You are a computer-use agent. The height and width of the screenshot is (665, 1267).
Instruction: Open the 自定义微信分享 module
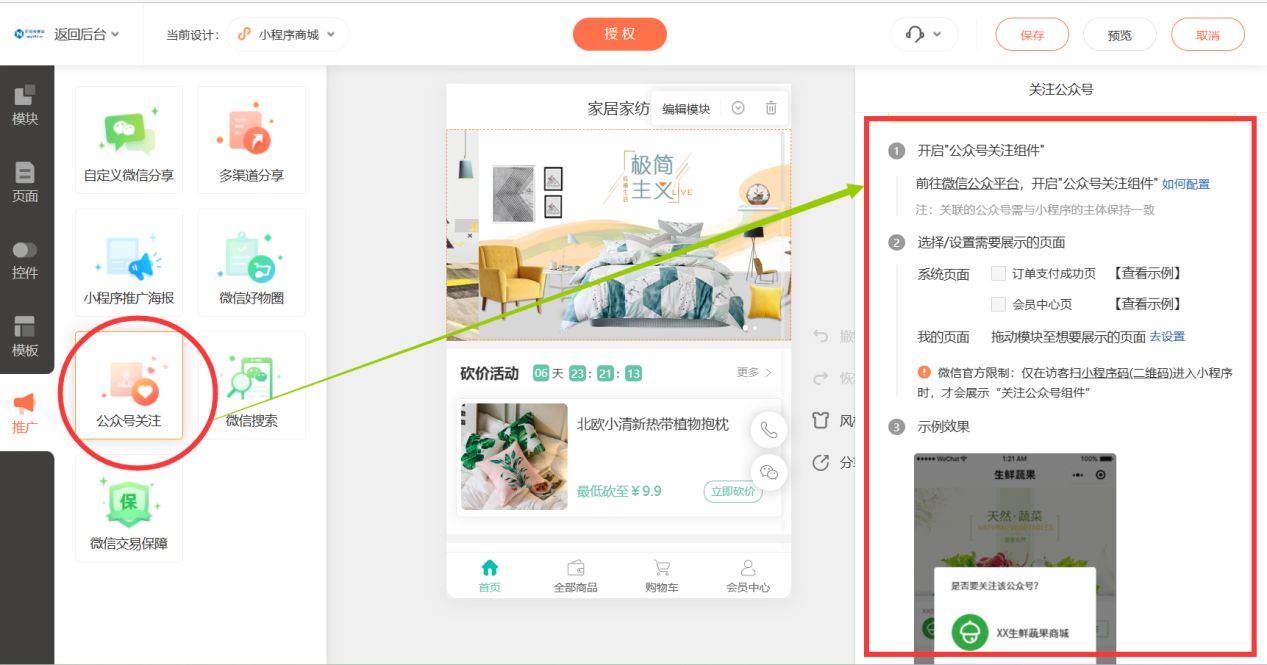coord(129,140)
